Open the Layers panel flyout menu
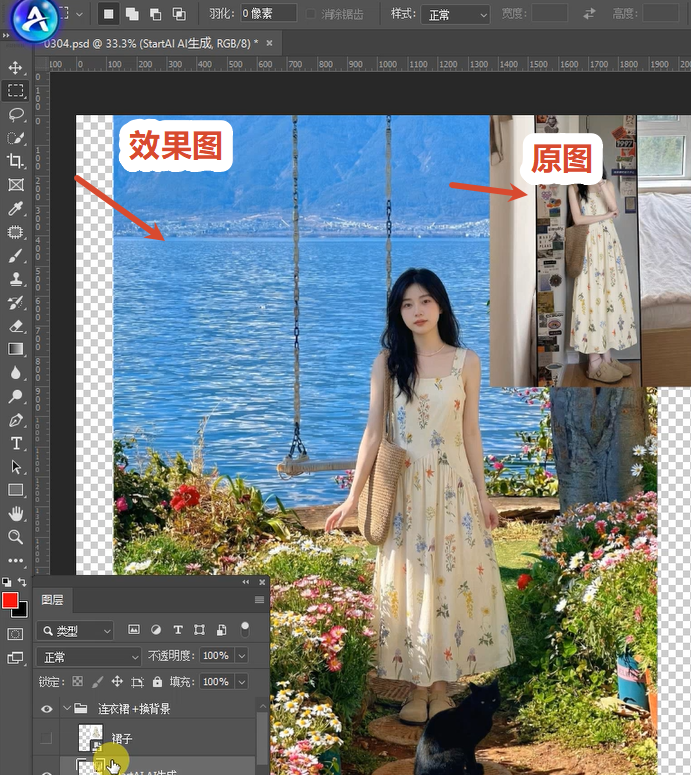691x775 pixels. coord(259,600)
